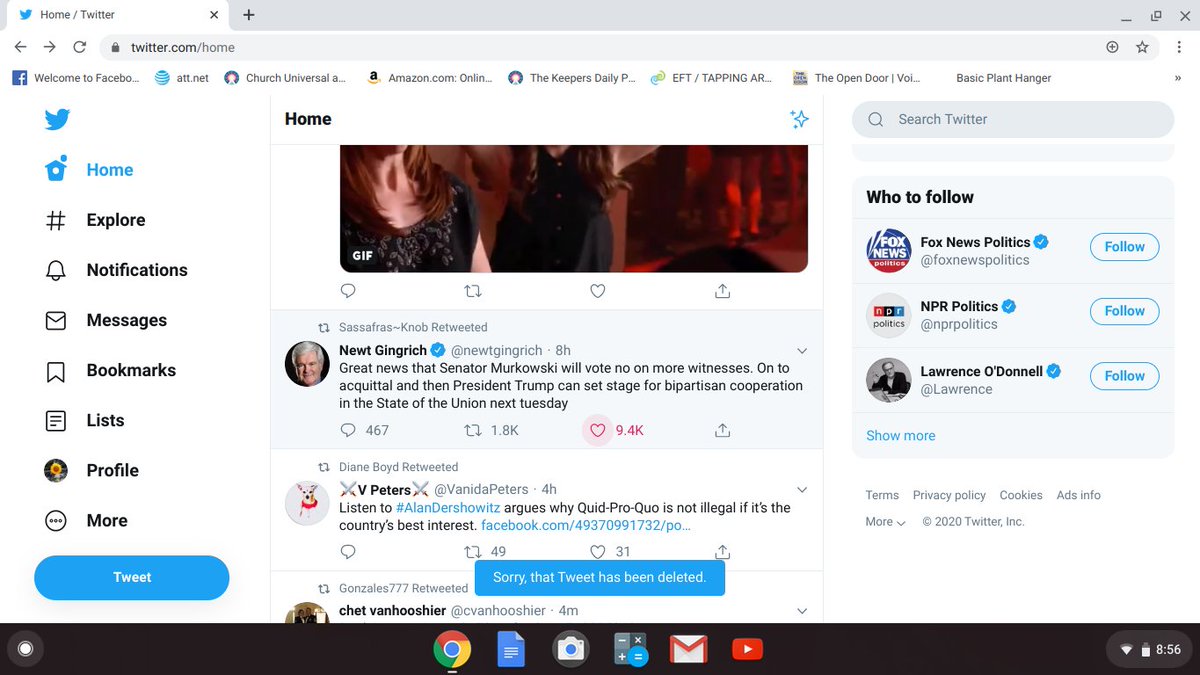The height and width of the screenshot is (675, 1200).
Task: Open the Chrome OS launcher button
Action: click(25, 650)
